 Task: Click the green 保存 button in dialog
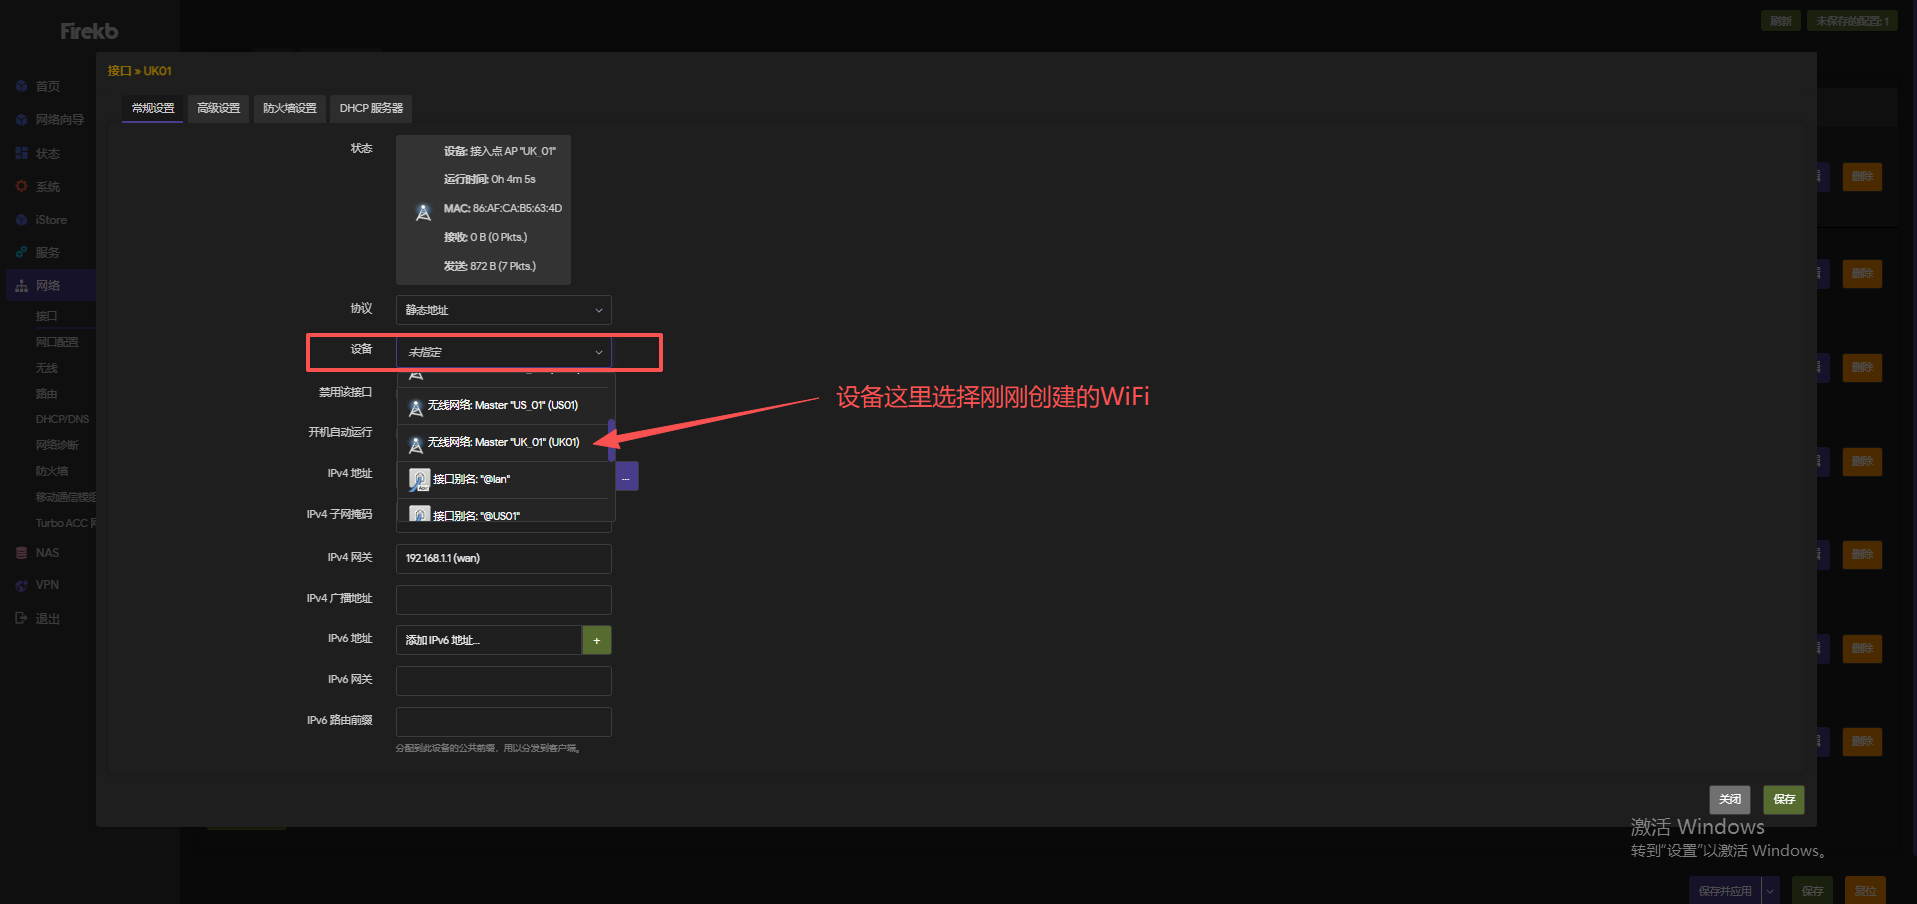click(x=1783, y=799)
